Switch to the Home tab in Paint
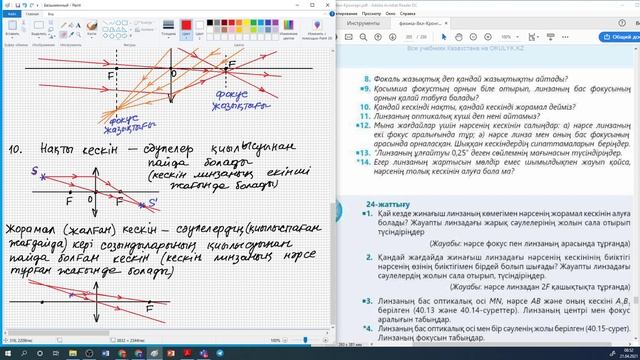Image resolution: width=640 pixels, height=360 pixels. [x=32, y=14]
